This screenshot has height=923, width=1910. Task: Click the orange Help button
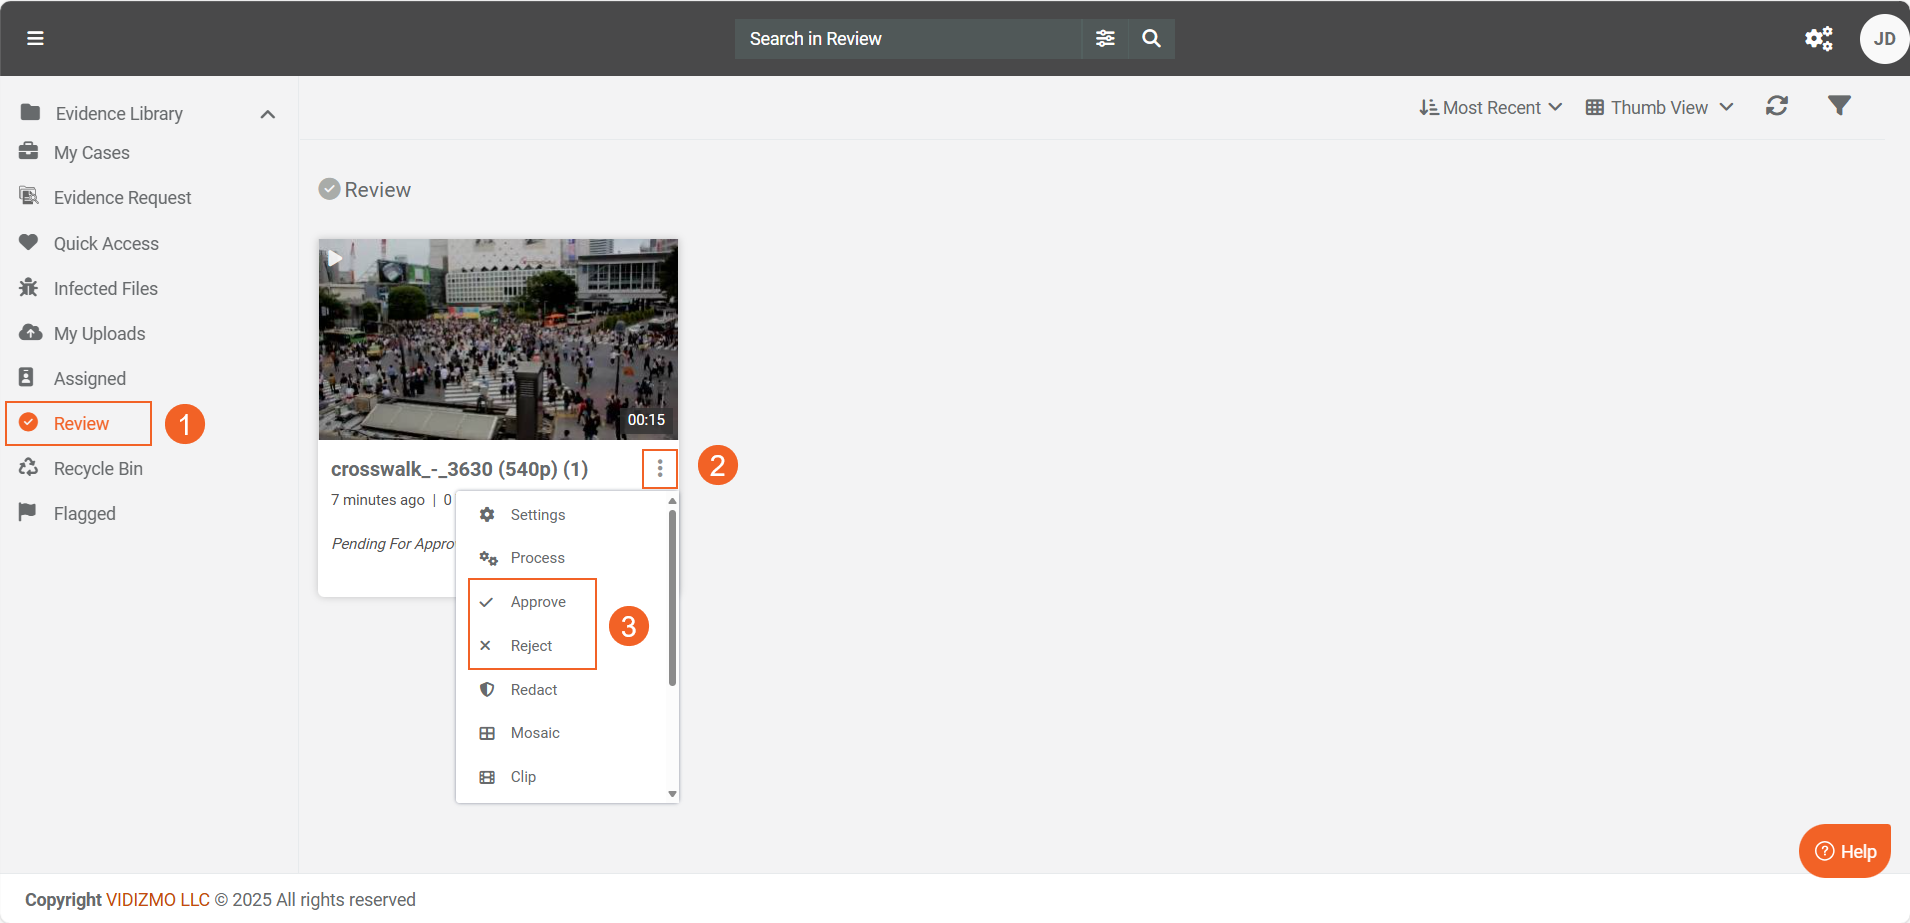click(1844, 851)
